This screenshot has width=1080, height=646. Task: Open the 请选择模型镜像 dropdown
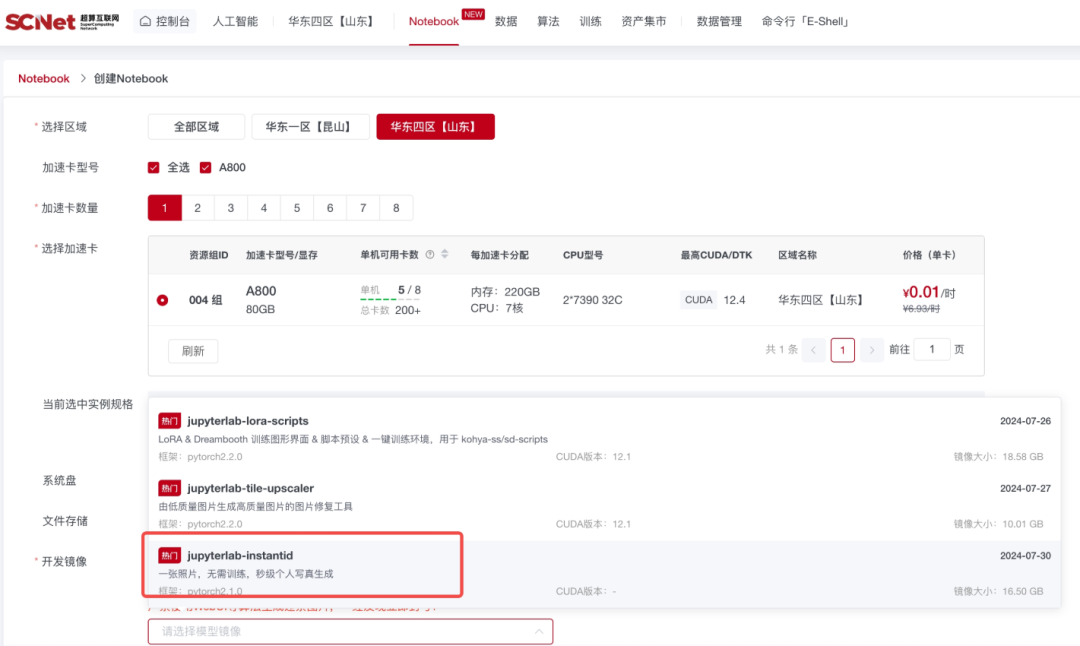(350, 631)
